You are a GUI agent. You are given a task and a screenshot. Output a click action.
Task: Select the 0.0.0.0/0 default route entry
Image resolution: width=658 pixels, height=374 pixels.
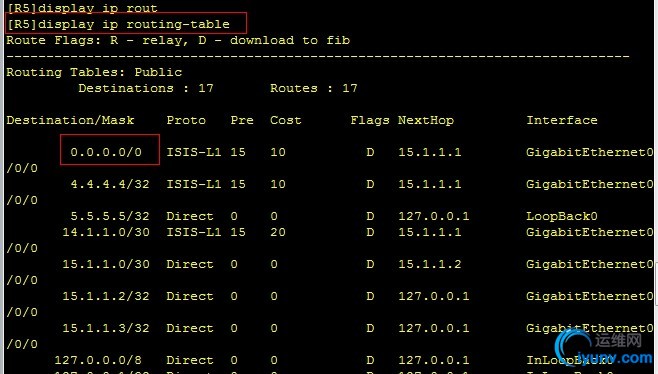tap(106, 152)
